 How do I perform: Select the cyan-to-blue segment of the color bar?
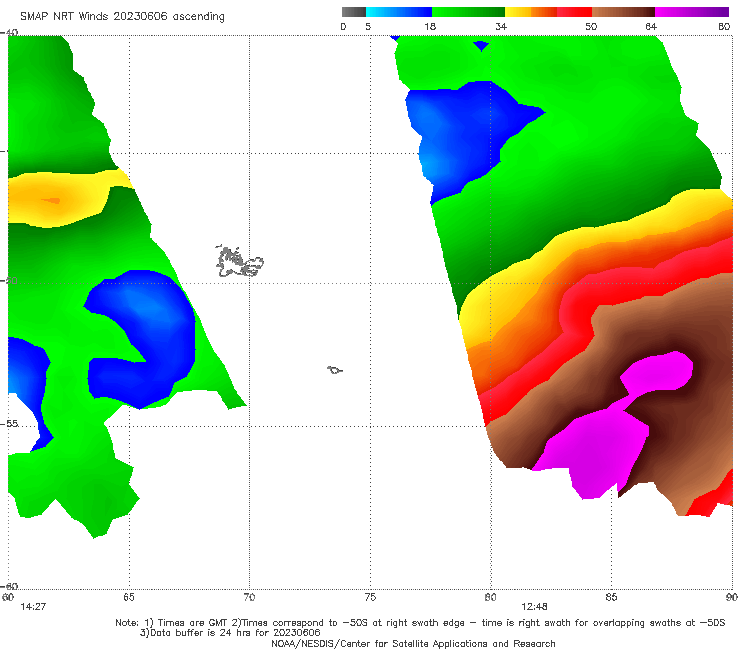[x=398, y=12]
